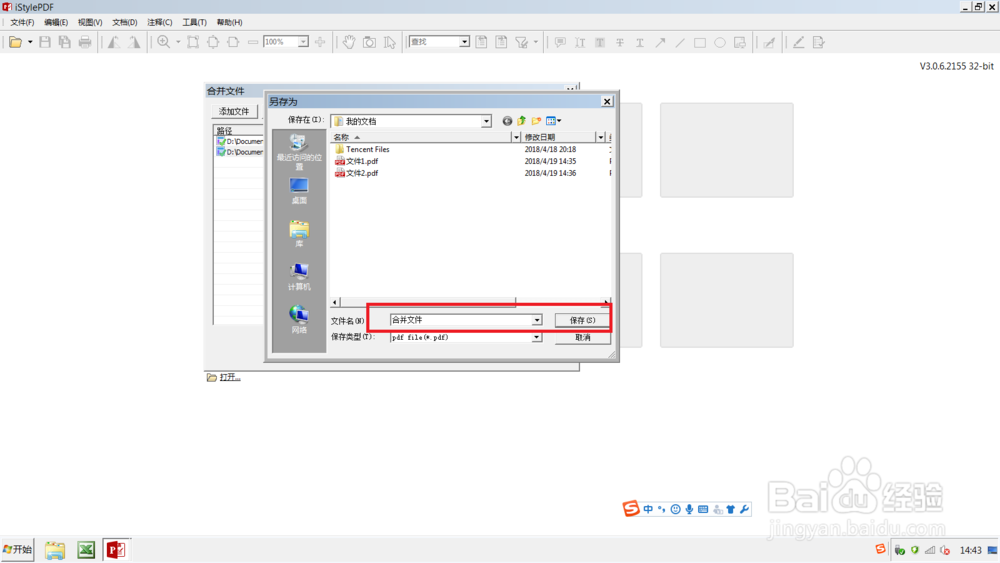Click the 文件名 input field
Viewport: 1000px width, 563px height.
pos(461,320)
